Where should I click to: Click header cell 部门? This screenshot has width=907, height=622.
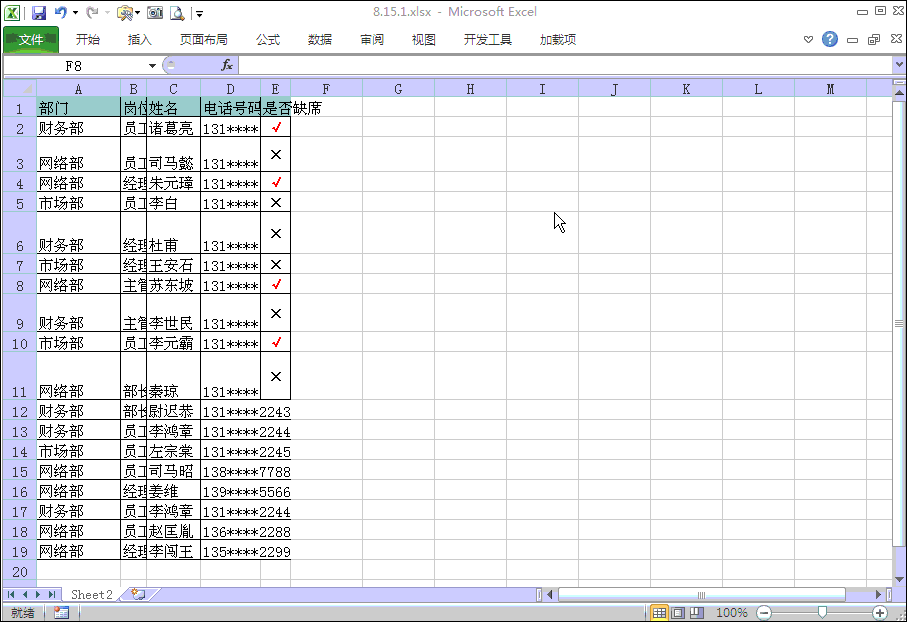tap(79, 108)
